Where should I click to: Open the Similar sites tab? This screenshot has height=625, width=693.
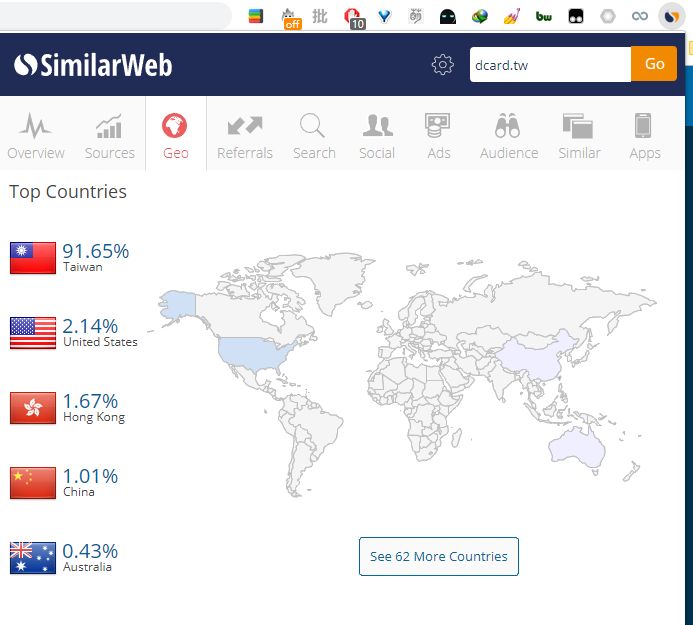(x=579, y=135)
